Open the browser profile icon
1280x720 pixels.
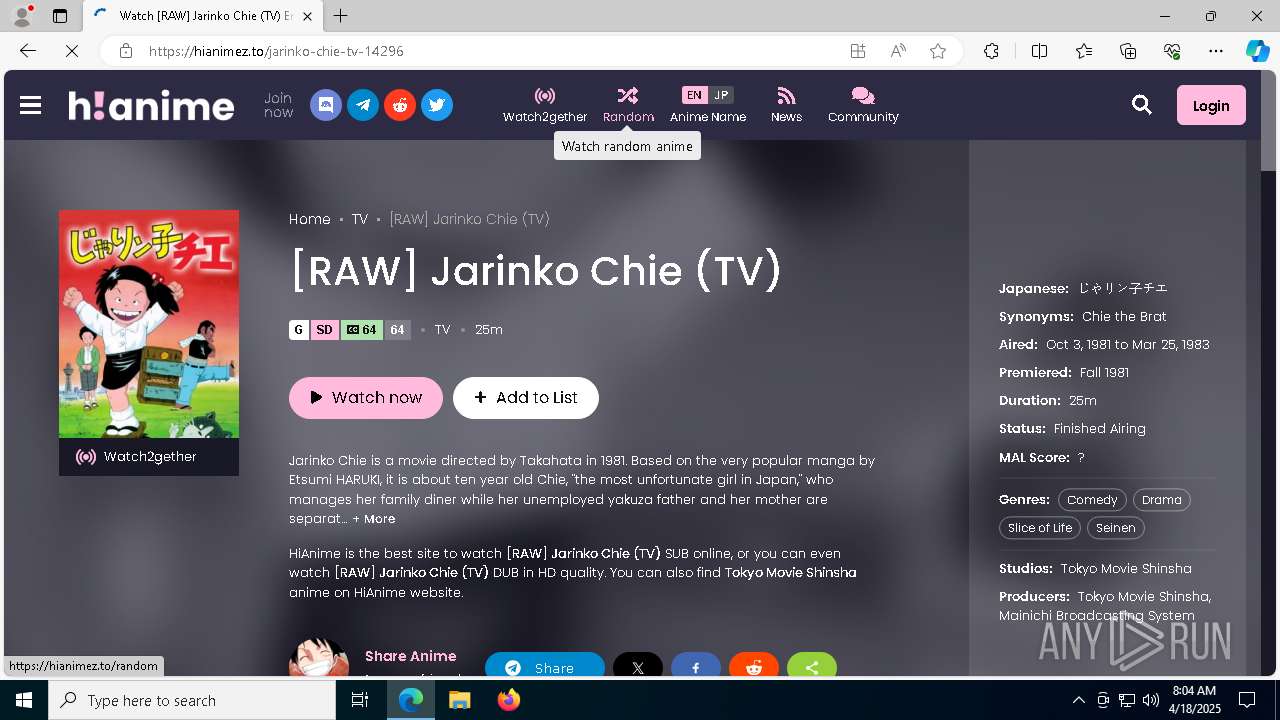click(21, 16)
